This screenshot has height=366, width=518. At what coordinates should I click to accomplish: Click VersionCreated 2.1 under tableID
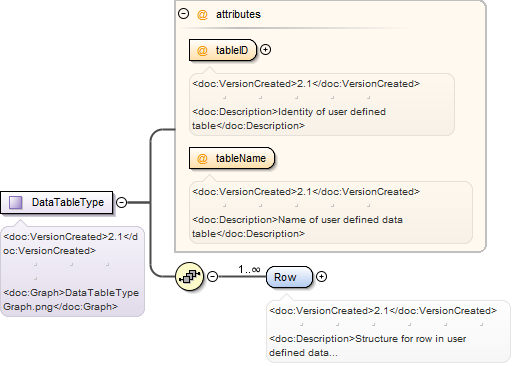306,84
